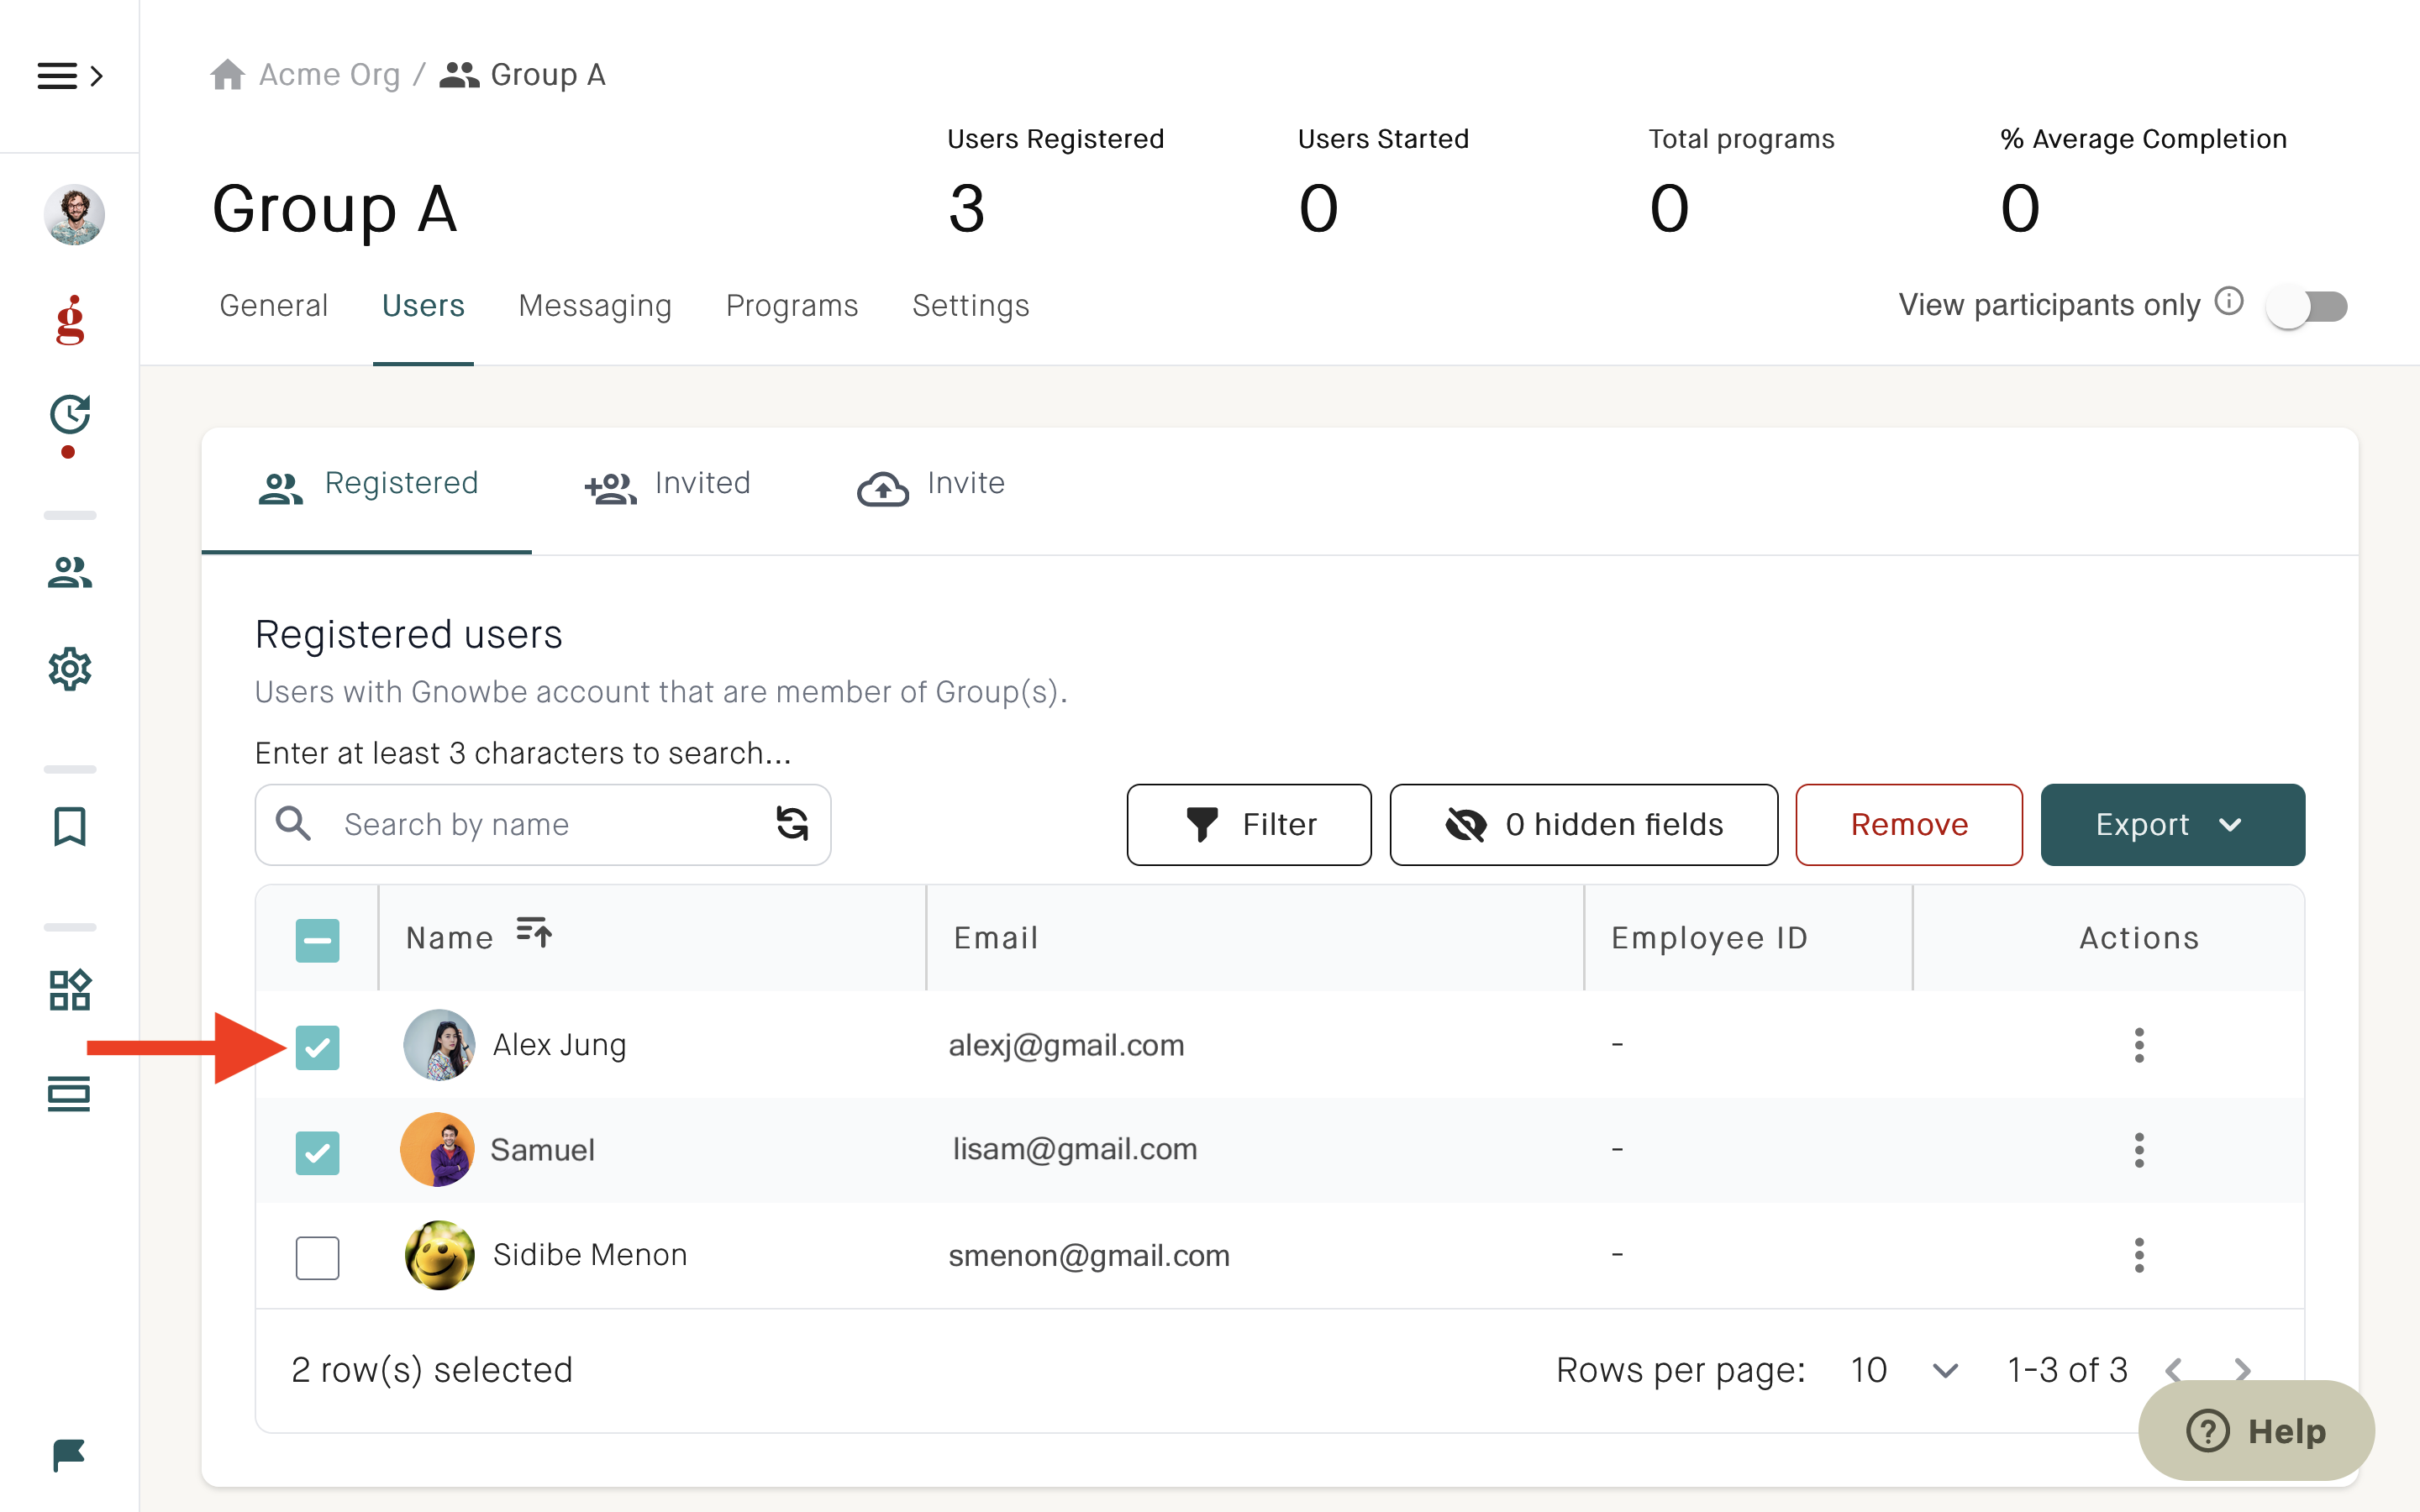Image resolution: width=2420 pixels, height=1512 pixels.
Task: Open the clock activity icon in sidebar
Action: point(70,415)
